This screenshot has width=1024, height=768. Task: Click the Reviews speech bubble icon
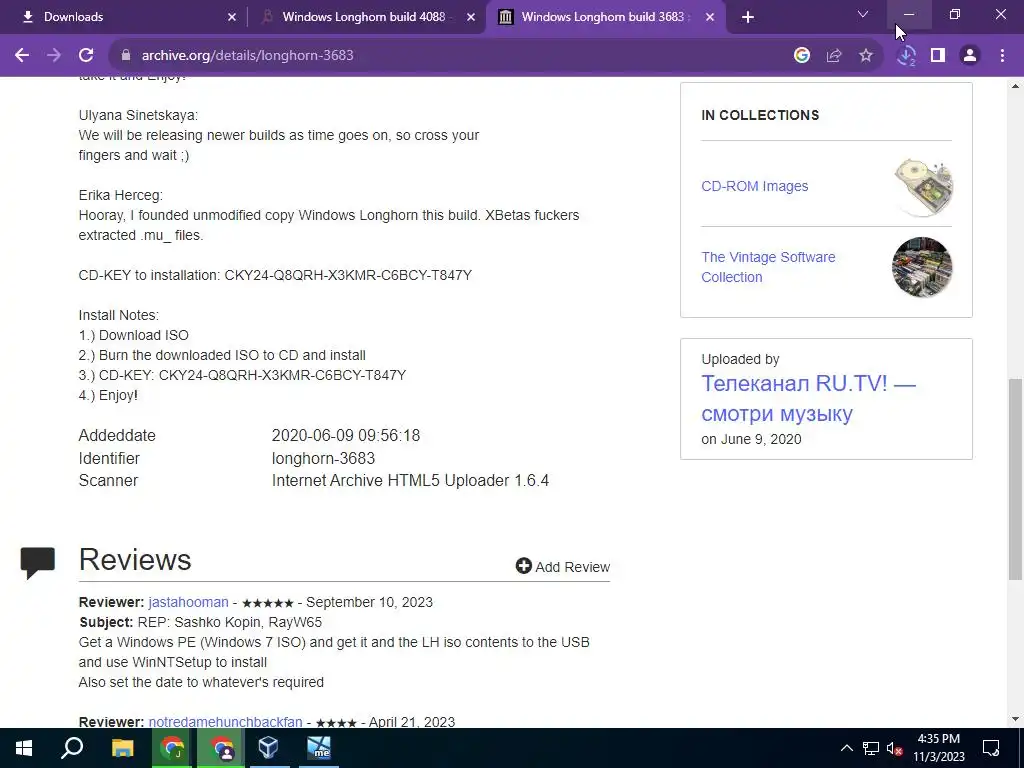(38, 563)
